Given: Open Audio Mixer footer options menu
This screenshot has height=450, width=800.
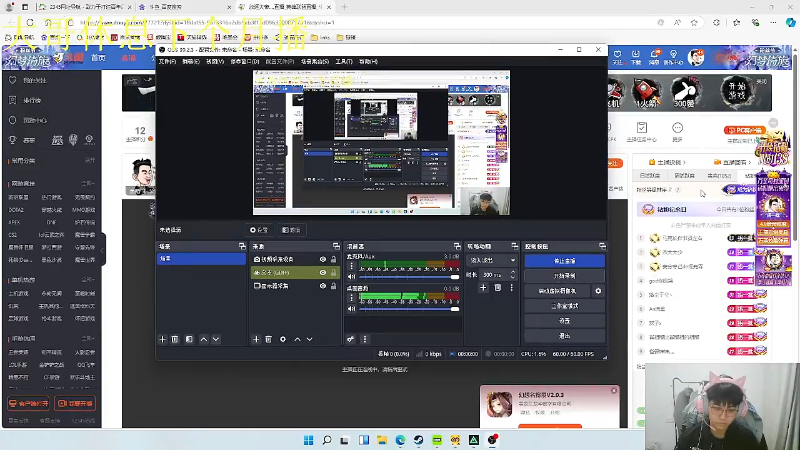Looking at the screenshot, I should point(364,339).
